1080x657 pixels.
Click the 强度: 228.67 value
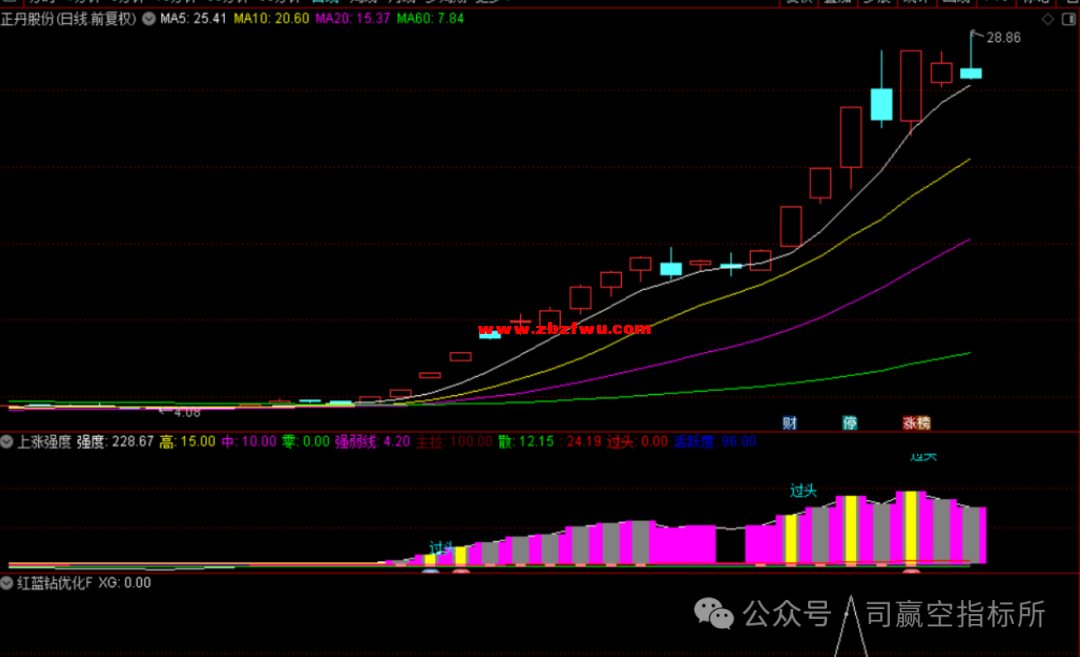pos(115,442)
